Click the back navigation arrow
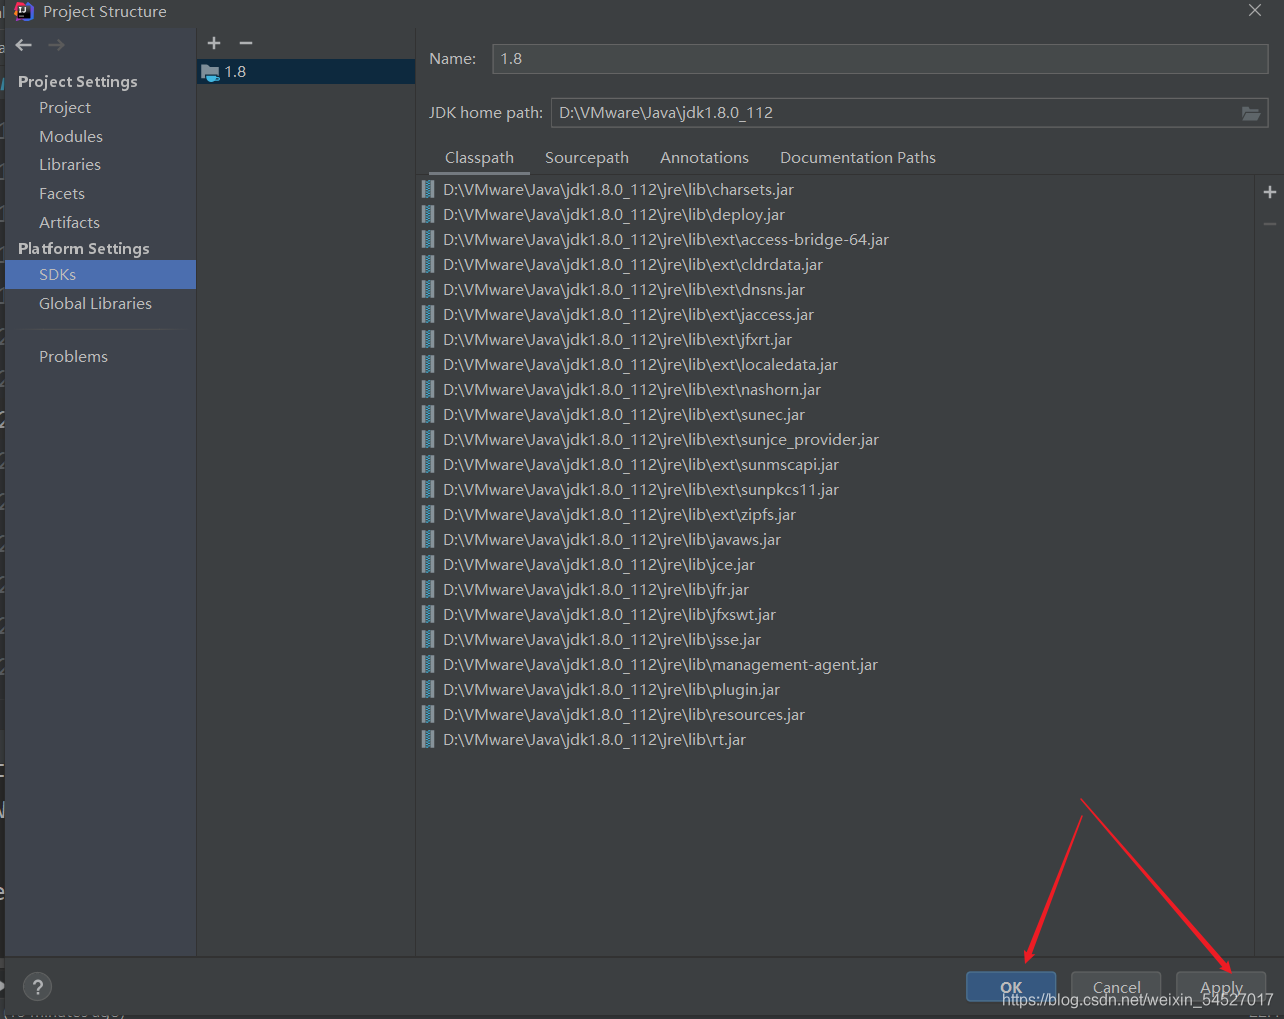The width and height of the screenshot is (1284, 1019). pyautogui.click(x=23, y=44)
